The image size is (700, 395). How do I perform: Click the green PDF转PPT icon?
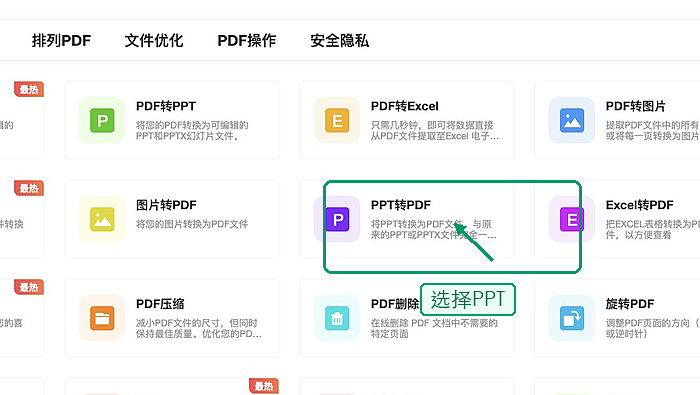point(102,121)
